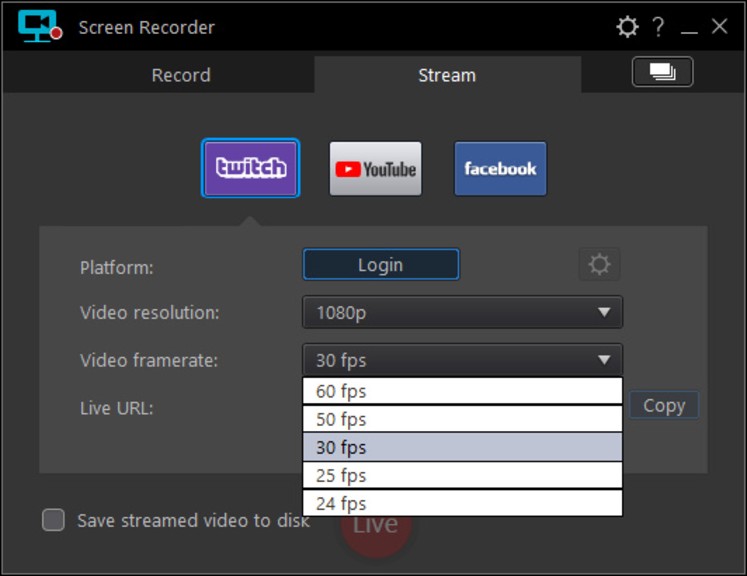This screenshot has height=576, width=747.
Task: Log in to the platform
Action: [x=381, y=264]
